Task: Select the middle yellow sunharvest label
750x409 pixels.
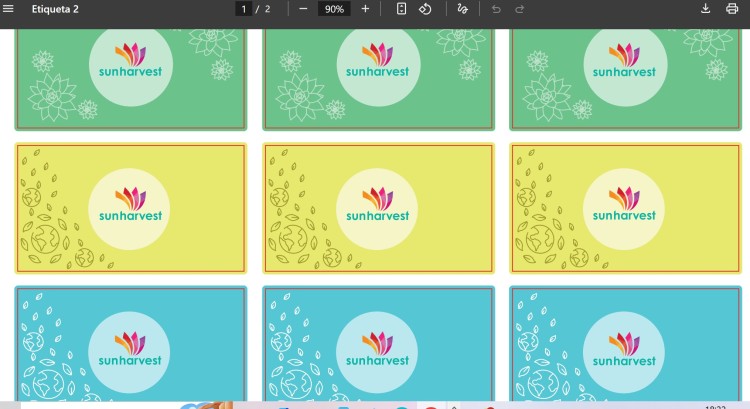Action: click(378, 208)
